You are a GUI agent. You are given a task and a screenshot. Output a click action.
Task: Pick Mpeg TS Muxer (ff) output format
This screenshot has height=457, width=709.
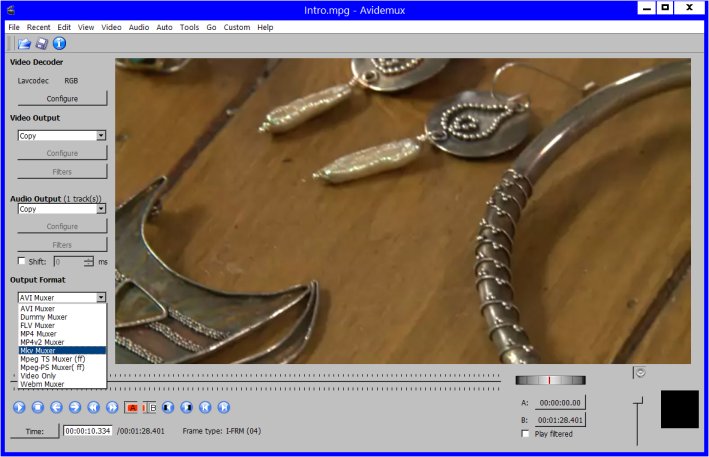tap(62, 358)
